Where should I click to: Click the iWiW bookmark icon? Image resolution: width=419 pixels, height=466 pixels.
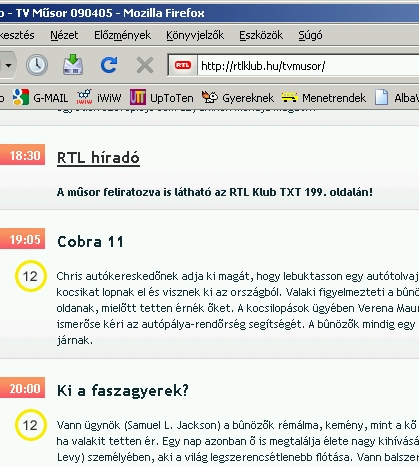(x=84, y=97)
